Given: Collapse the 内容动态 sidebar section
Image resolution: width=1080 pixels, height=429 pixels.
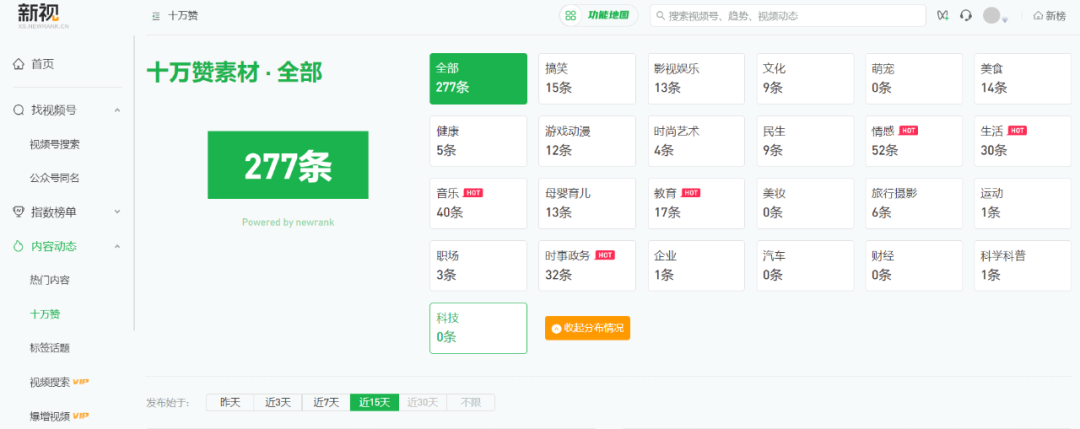Looking at the screenshot, I should 117,246.
